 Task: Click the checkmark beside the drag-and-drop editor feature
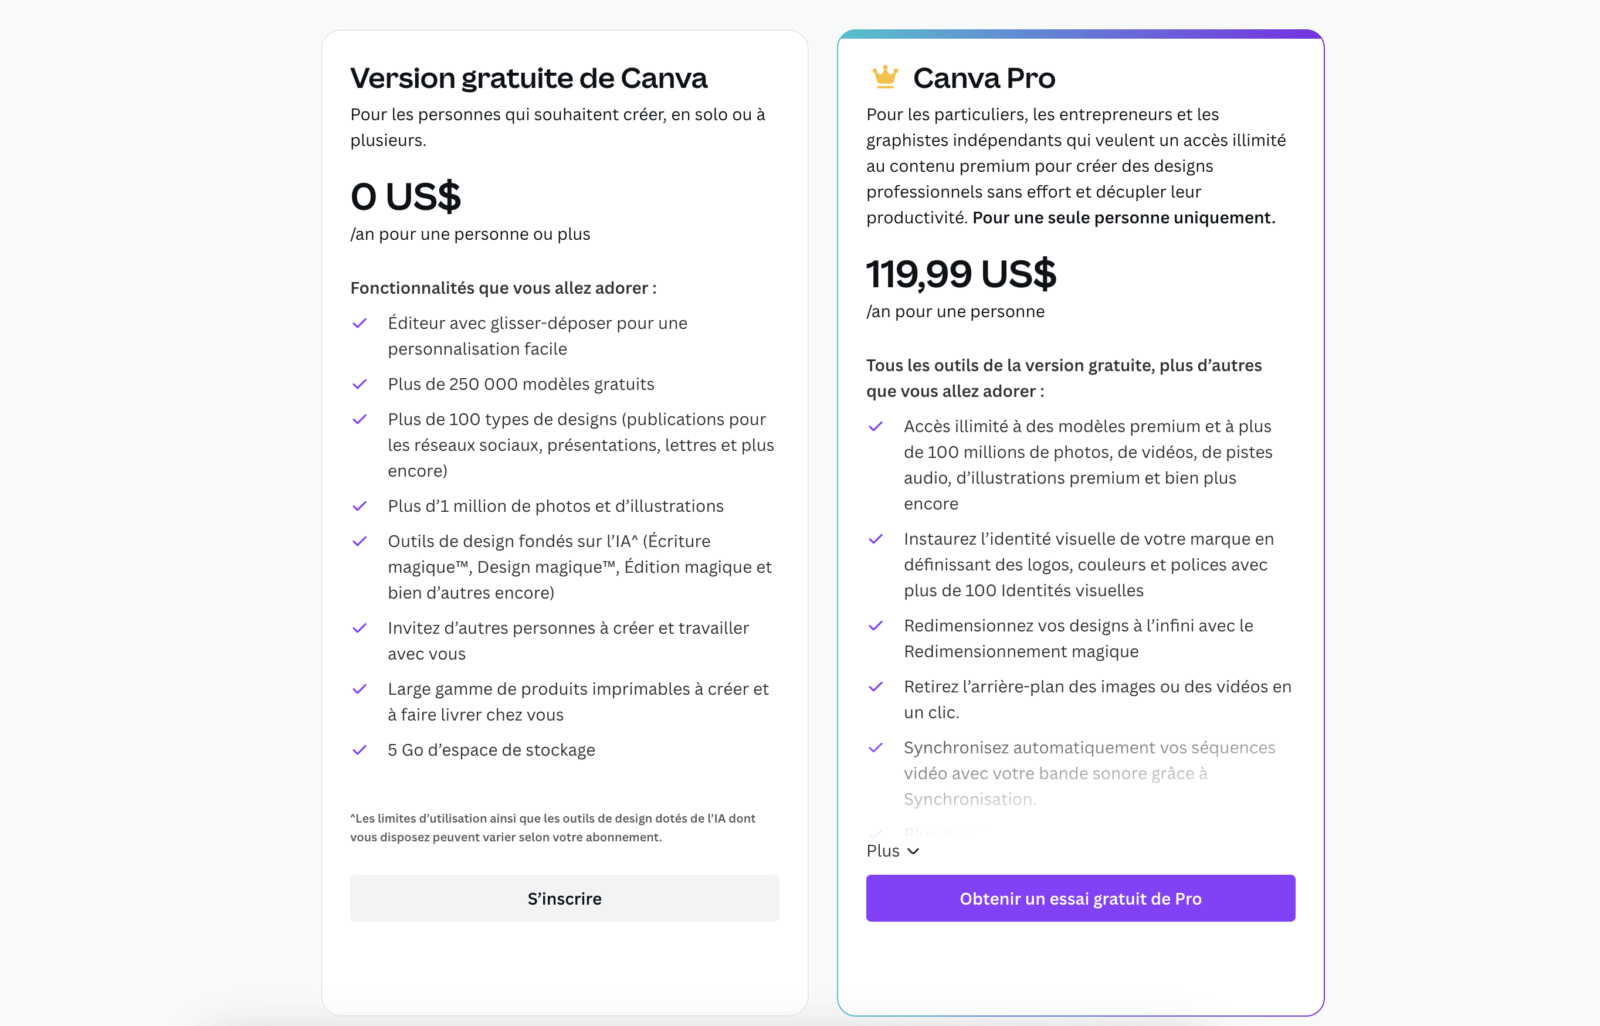click(360, 323)
